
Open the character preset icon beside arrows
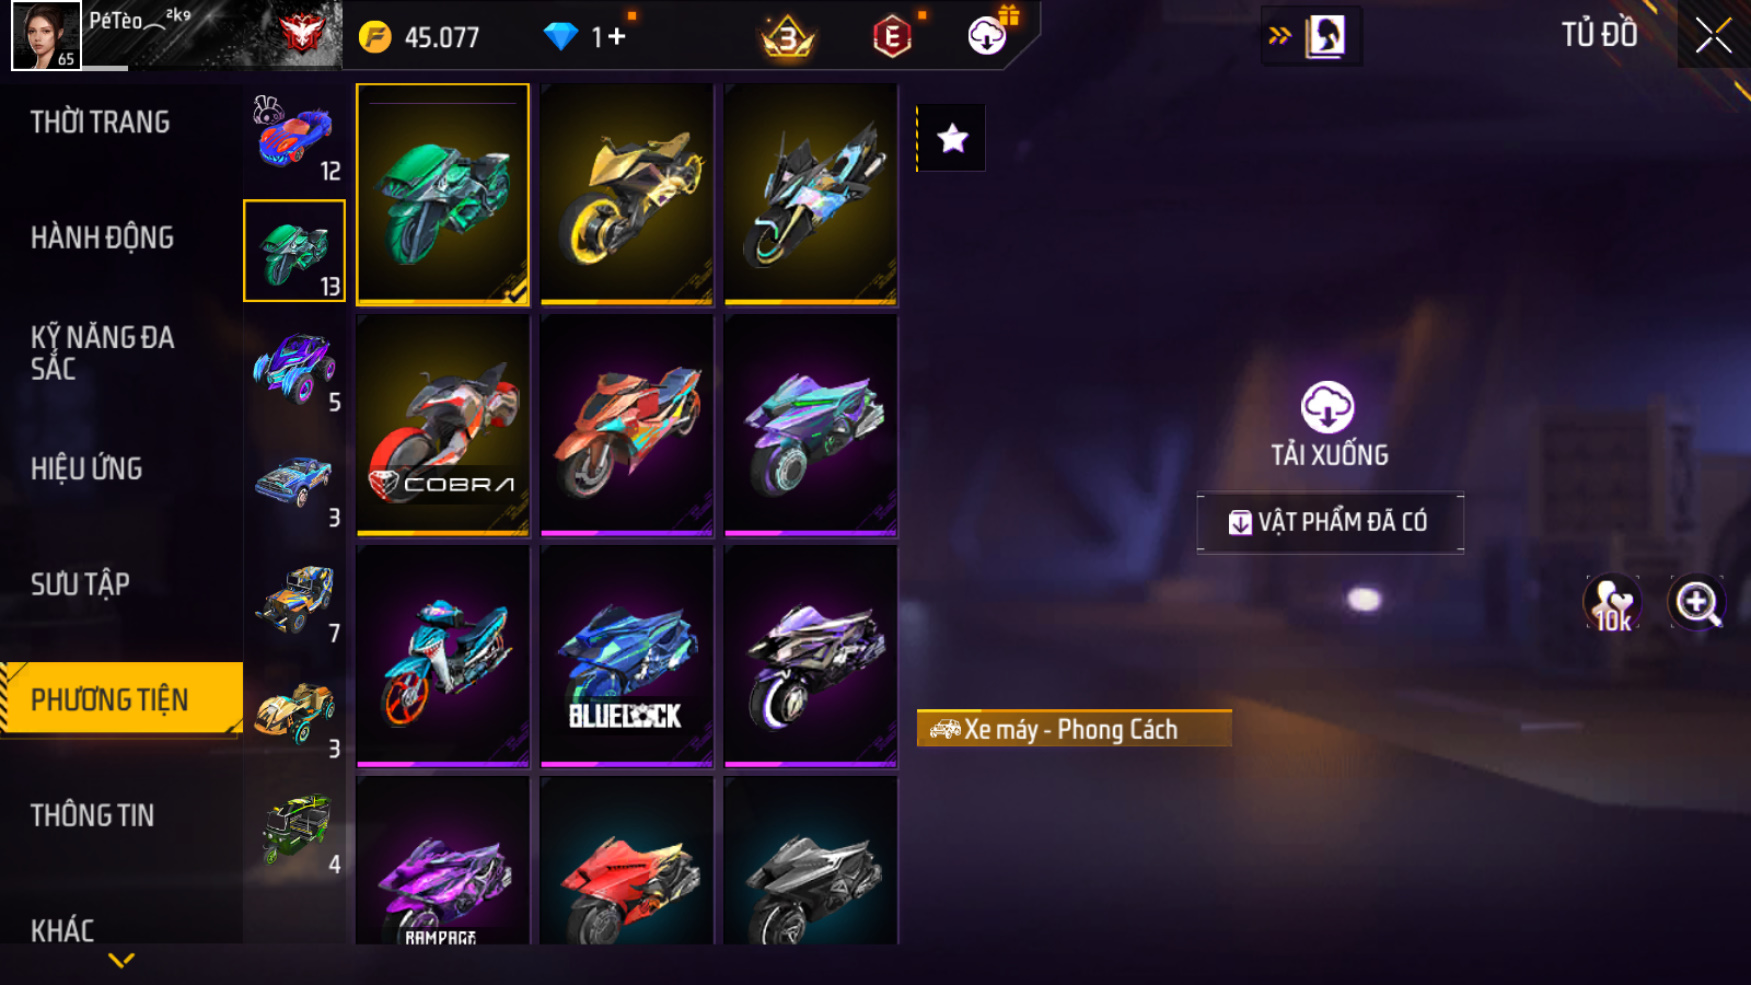[x=1326, y=36]
